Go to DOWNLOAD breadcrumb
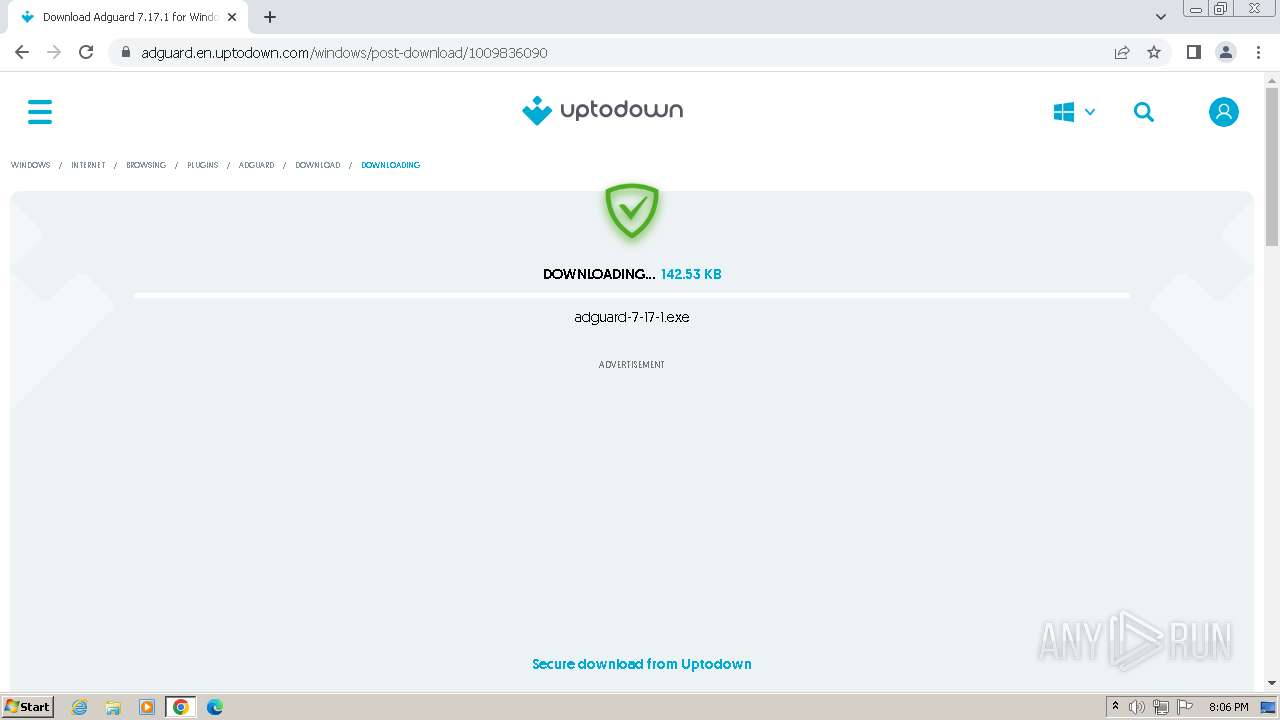 tap(317, 165)
